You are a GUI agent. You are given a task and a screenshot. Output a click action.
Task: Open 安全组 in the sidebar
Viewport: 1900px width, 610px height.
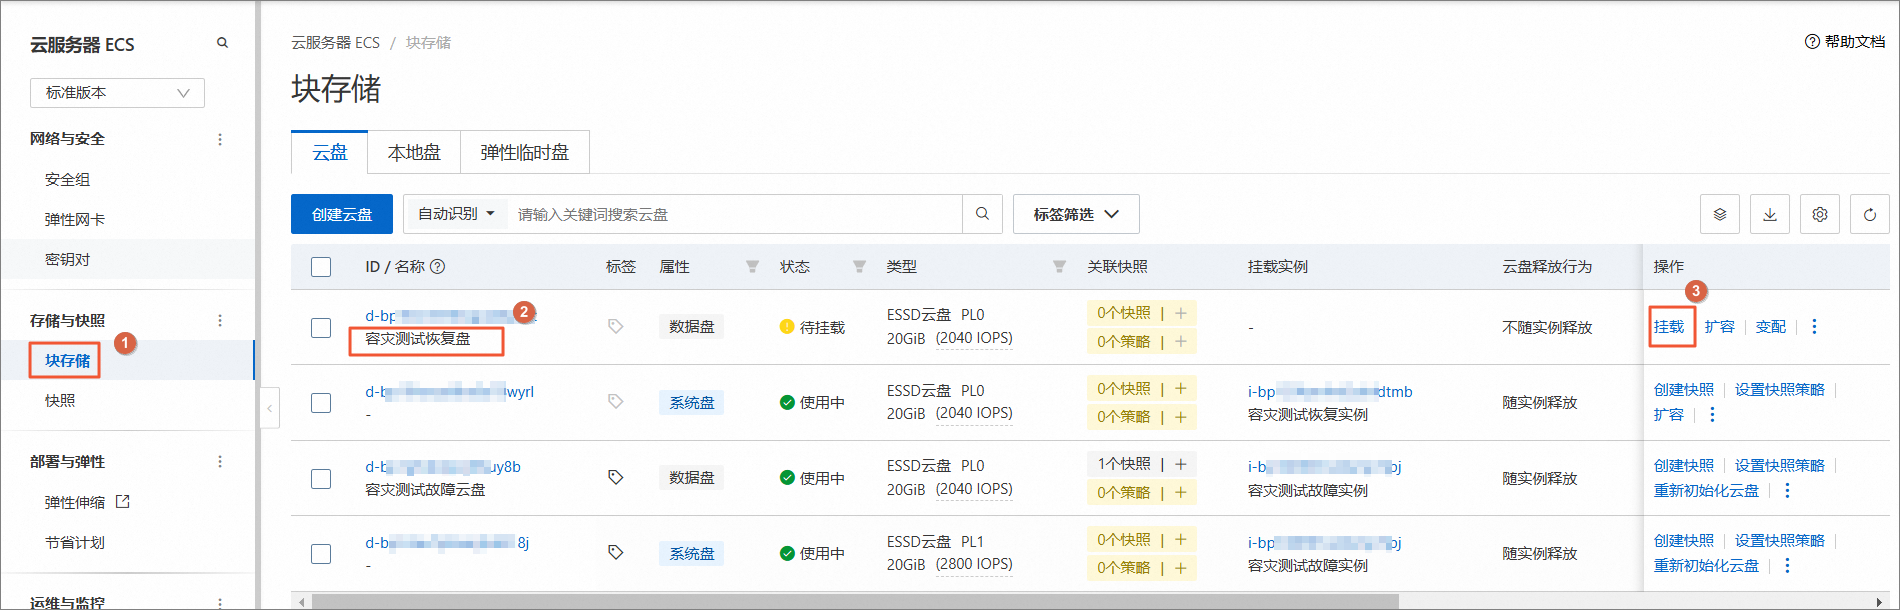pos(67,179)
